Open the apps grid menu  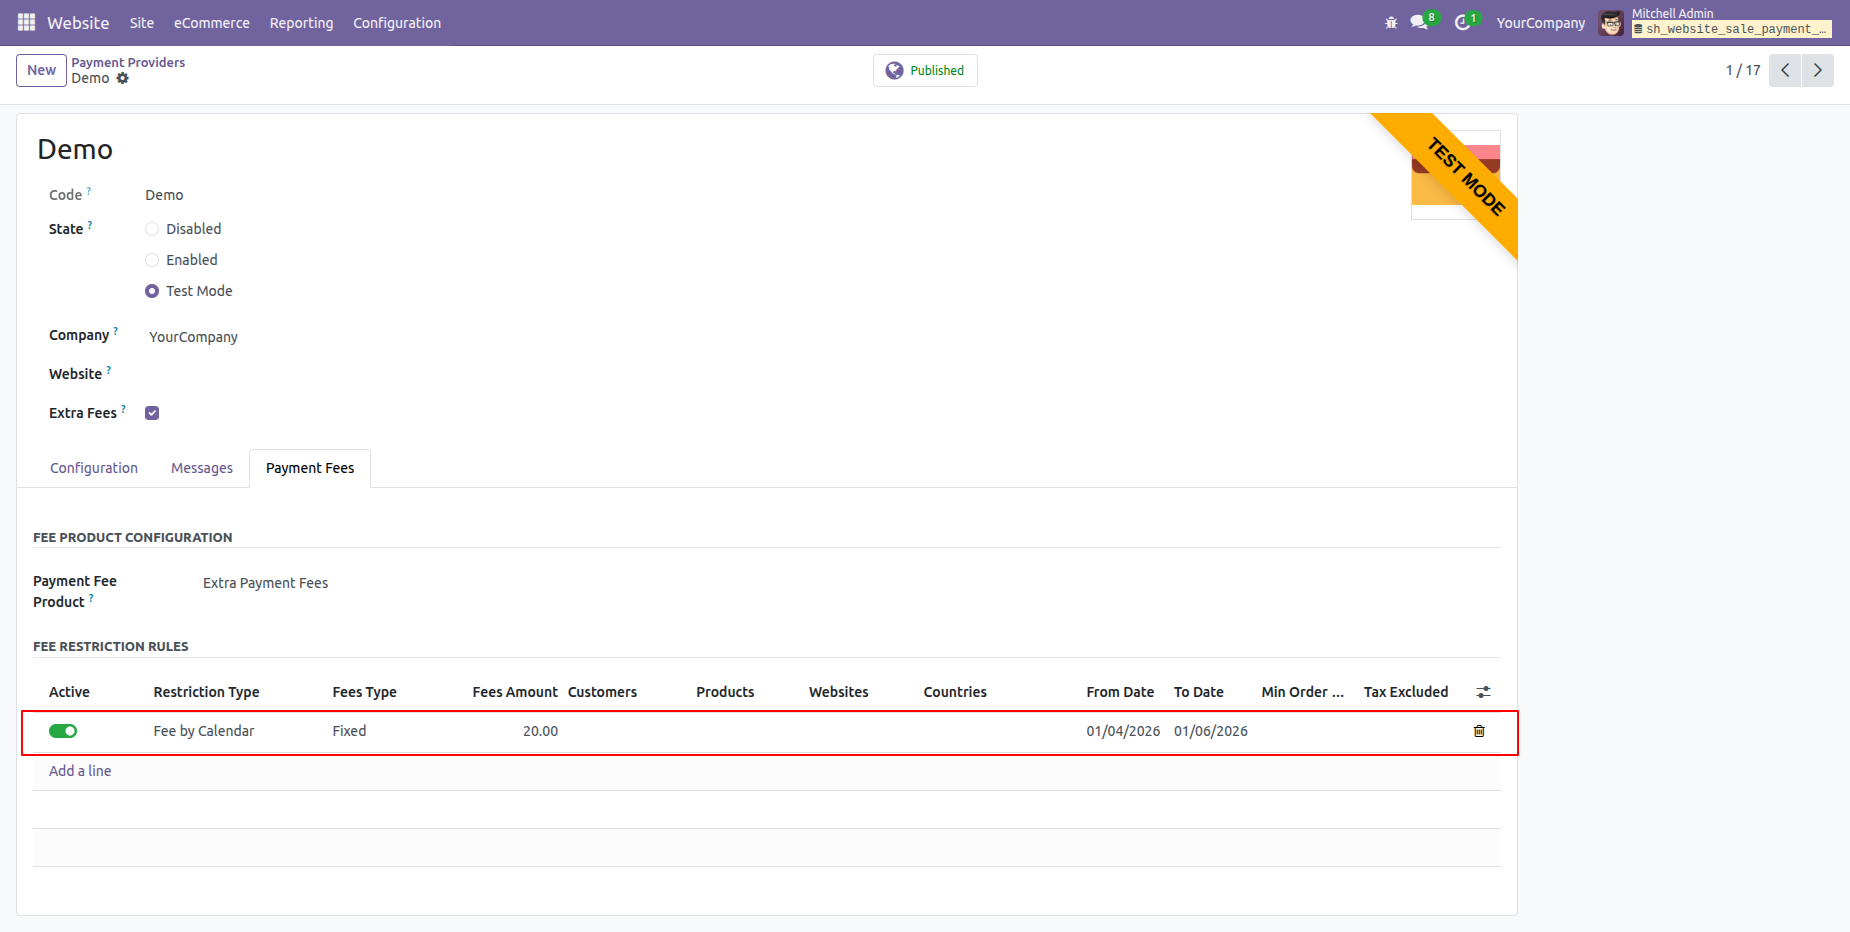point(26,22)
